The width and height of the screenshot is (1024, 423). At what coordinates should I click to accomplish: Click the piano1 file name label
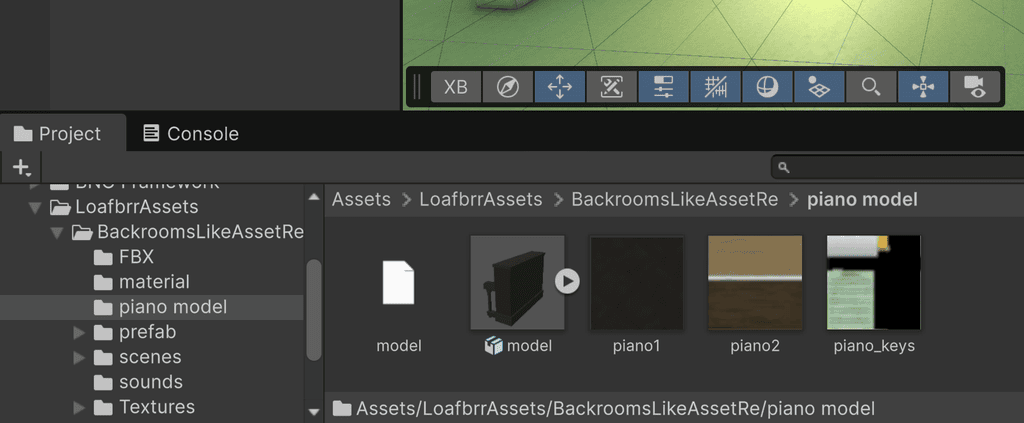[637, 346]
